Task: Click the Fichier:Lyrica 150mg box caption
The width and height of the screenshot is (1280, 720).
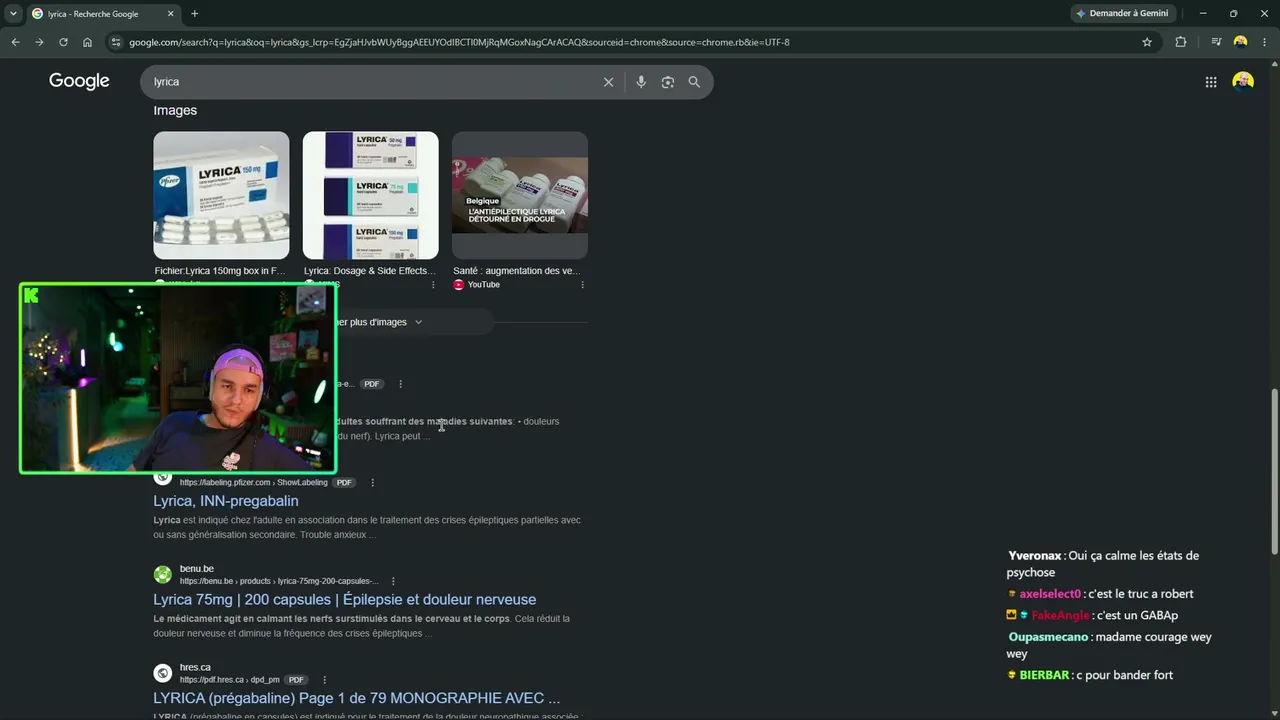Action: click(220, 271)
